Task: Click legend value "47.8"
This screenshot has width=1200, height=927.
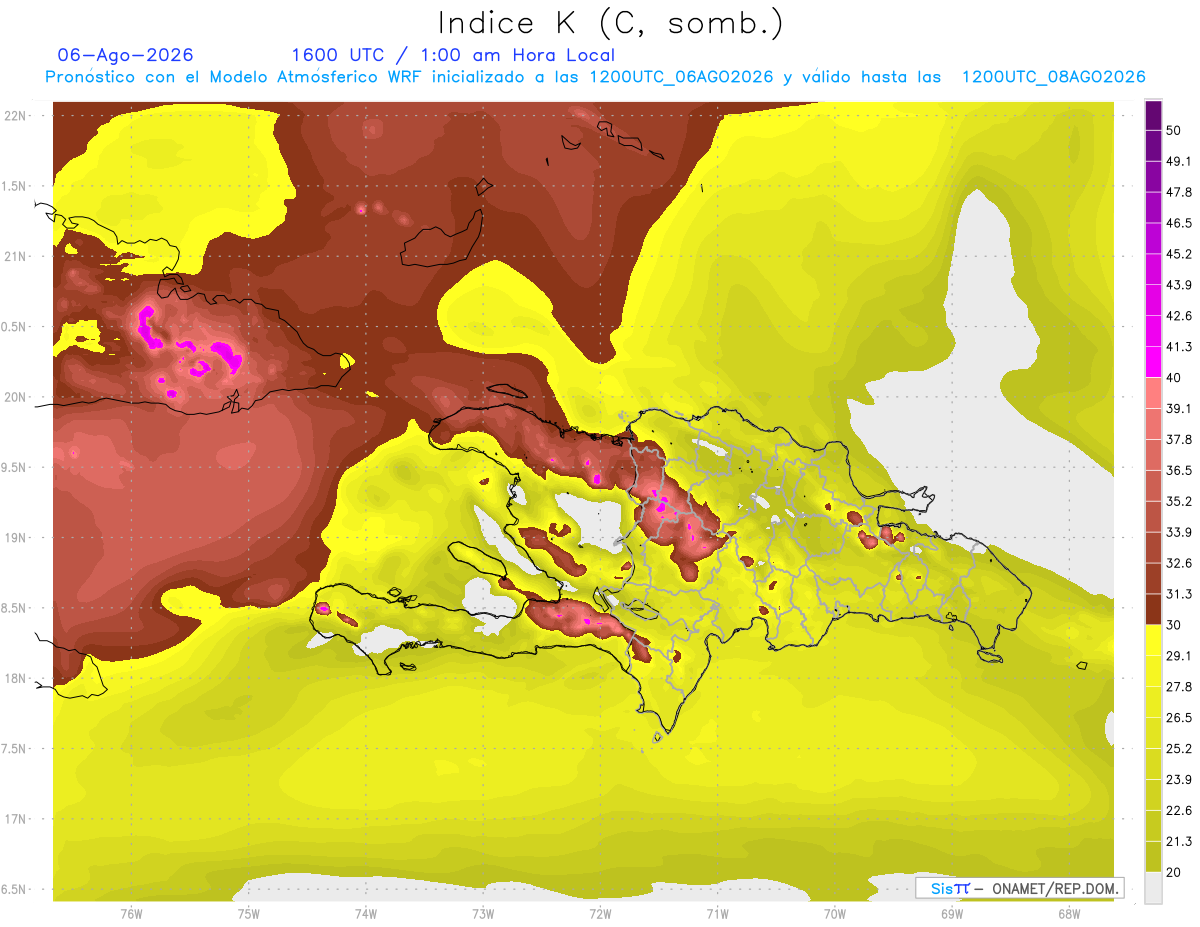Action: coord(1179,192)
